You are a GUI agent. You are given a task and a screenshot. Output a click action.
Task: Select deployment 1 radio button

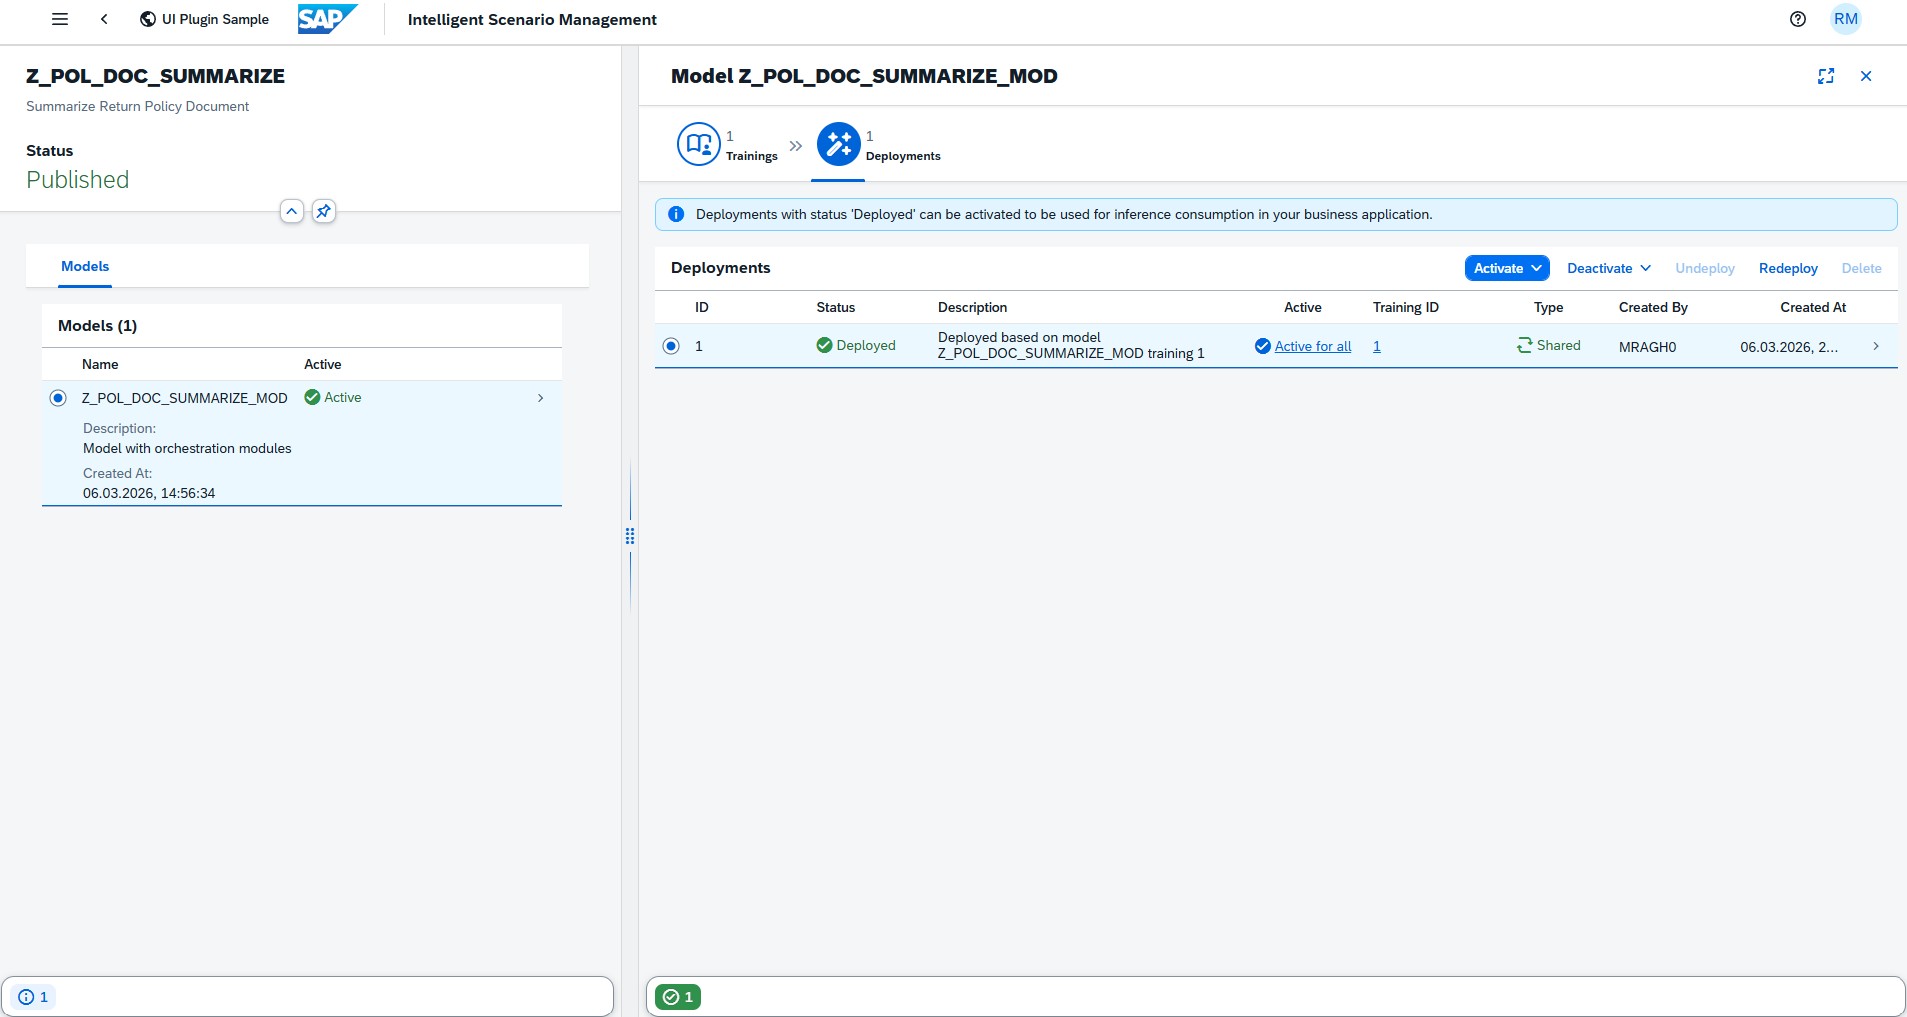pyautogui.click(x=671, y=346)
